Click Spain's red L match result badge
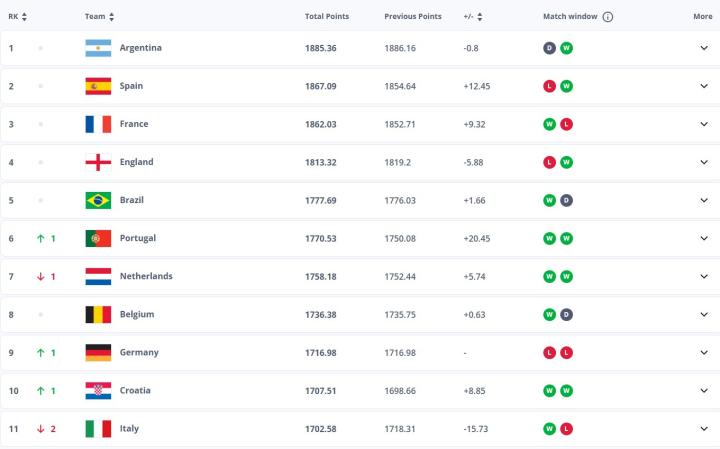The image size is (720, 449). click(549, 86)
